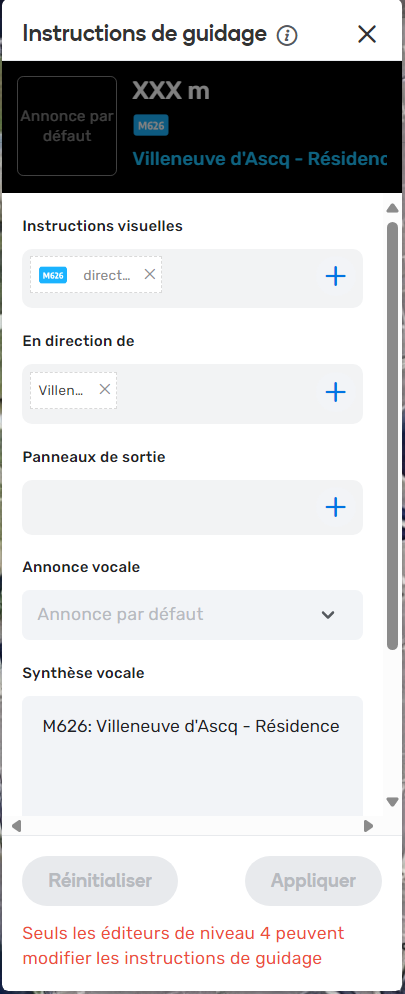Click the info icon beside Instructions de guidage
The image size is (405, 994).
click(287, 36)
